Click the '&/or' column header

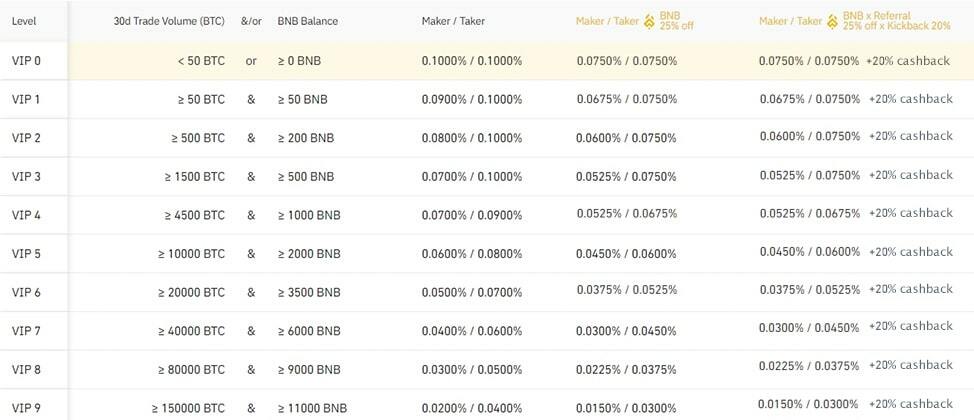tap(251, 20)
